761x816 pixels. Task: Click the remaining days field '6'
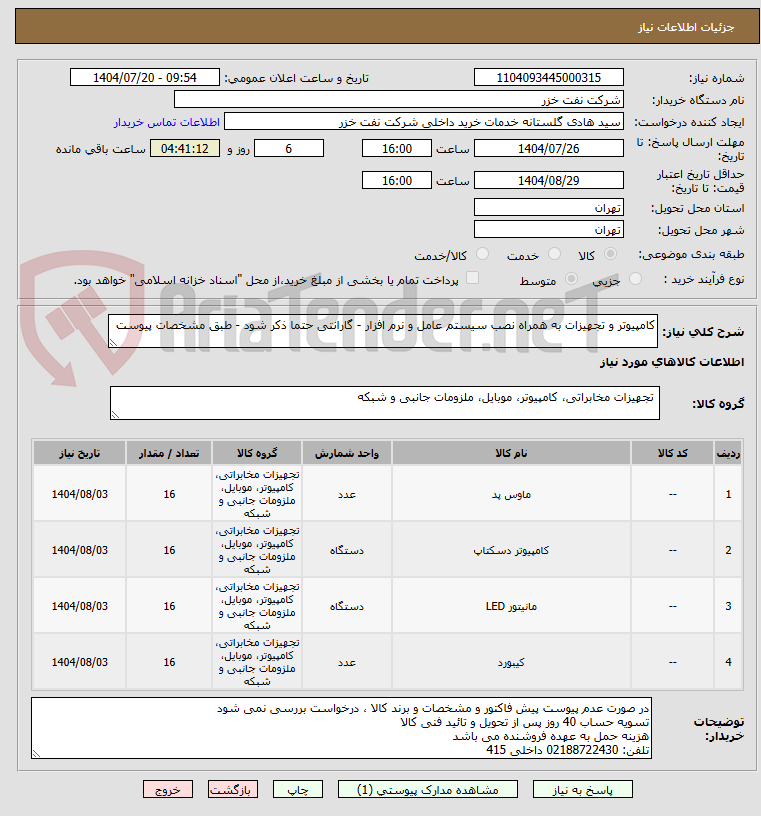tap(289, 149)
